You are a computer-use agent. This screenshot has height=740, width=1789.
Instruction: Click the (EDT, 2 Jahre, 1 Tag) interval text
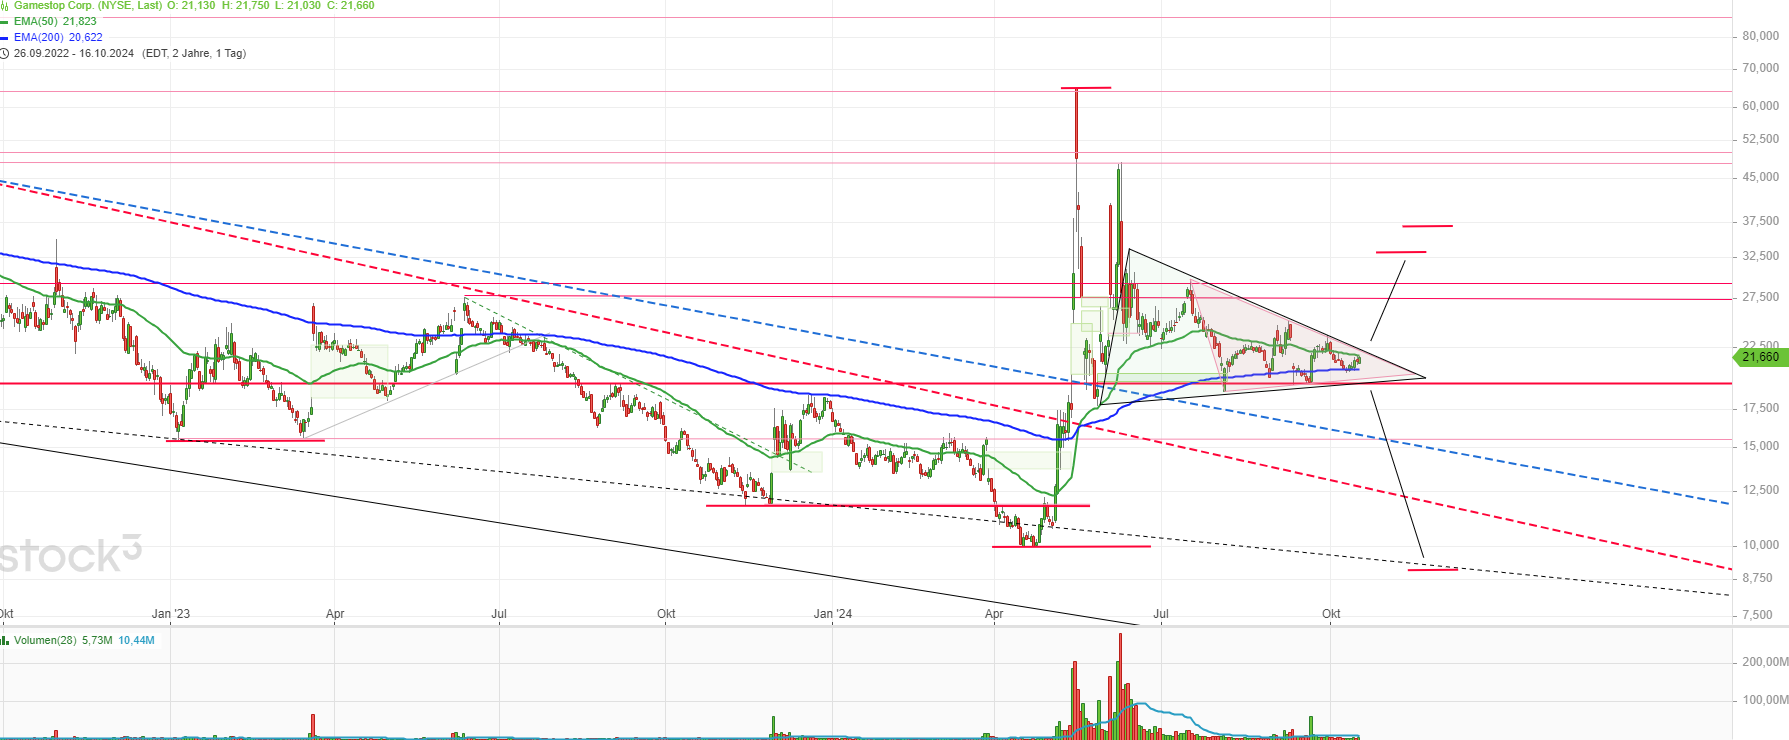(x=194, y=54)
